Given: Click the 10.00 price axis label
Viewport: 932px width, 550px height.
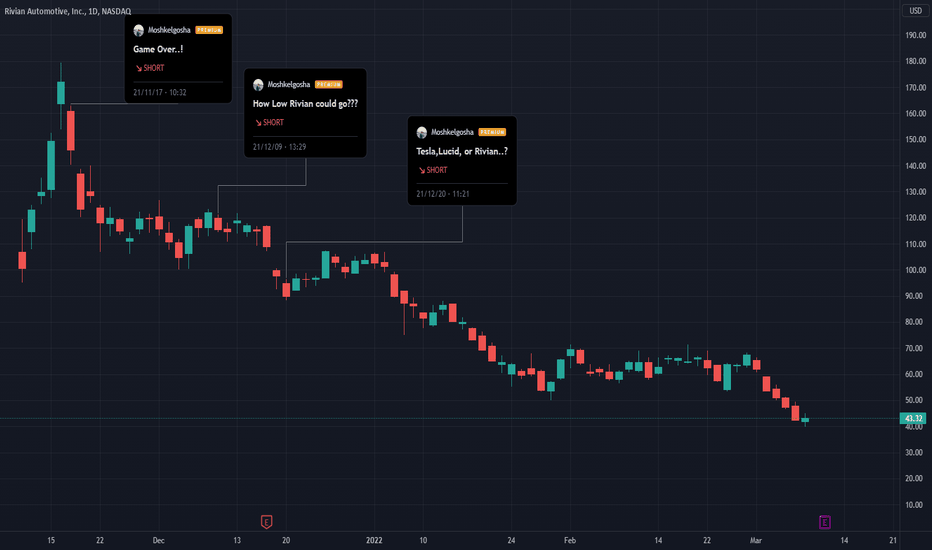Looking at the screenshot, I should pyautogui.click(x=914, y=505).
